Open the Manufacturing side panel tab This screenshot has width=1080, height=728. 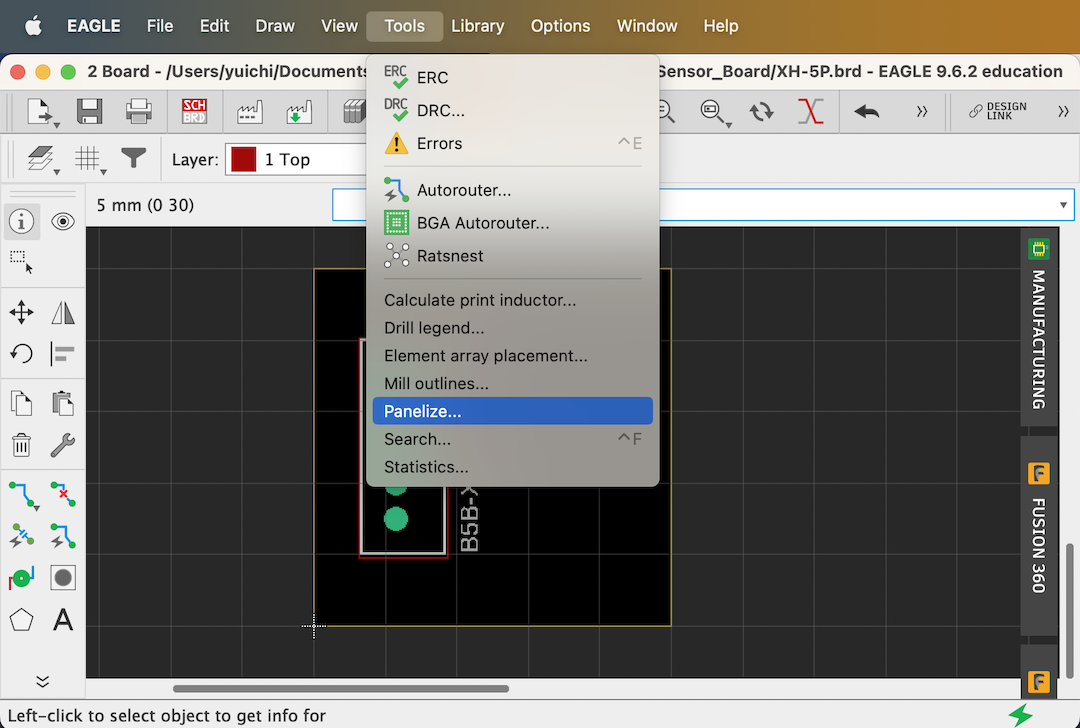click(1039, 328)
